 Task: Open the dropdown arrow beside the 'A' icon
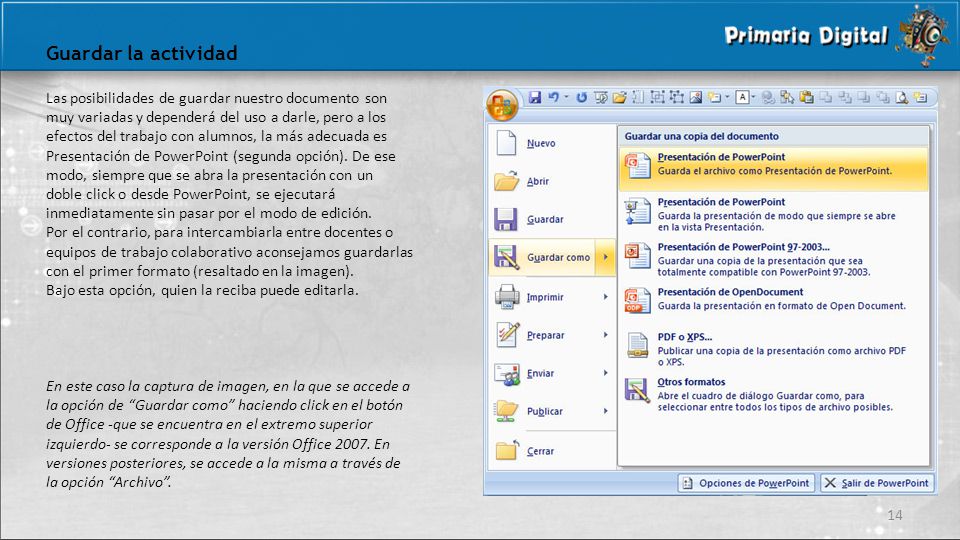click(754, 97)
